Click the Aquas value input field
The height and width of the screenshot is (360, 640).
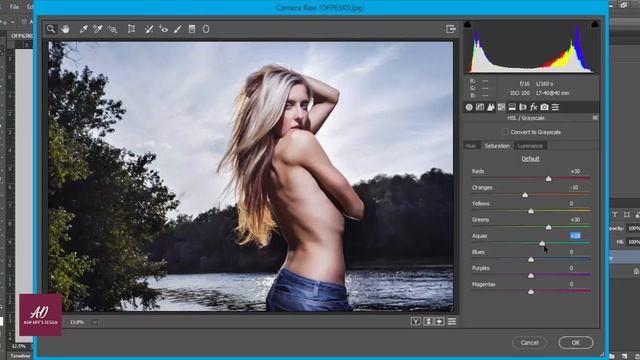pos(575,236)
